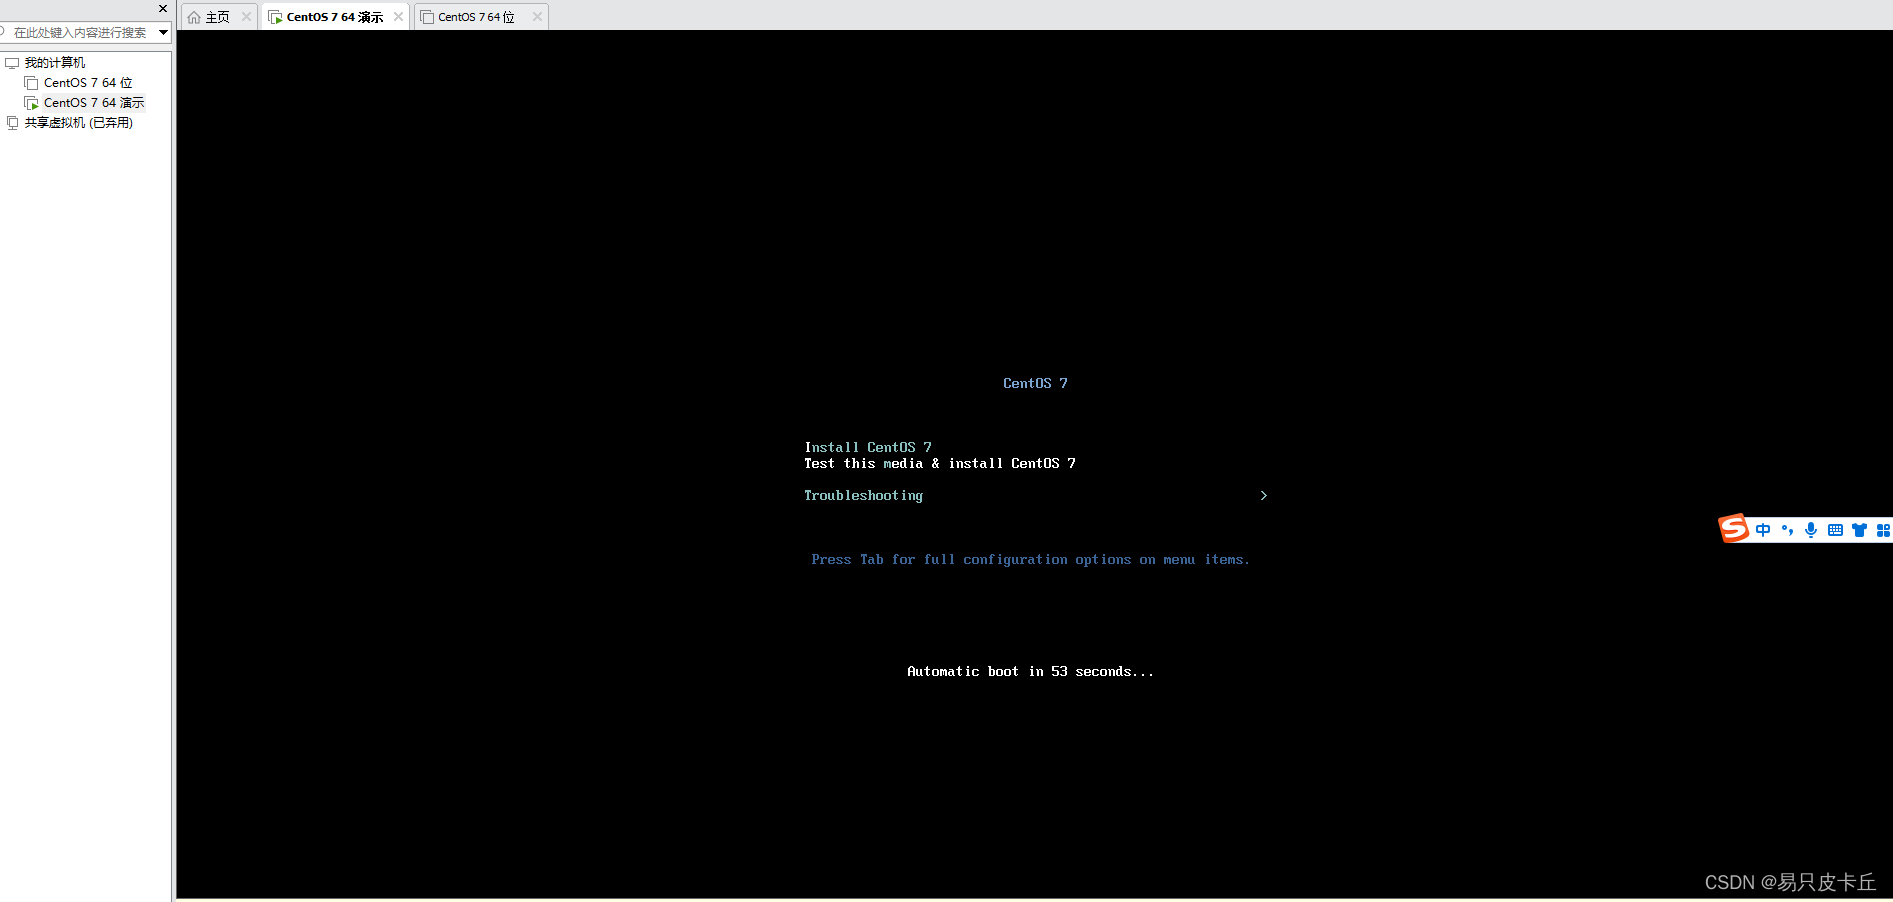This screenshot has height=902, width=1893.
Task: Toggle the Sogou punctuation width setting
Action: 1788,530
